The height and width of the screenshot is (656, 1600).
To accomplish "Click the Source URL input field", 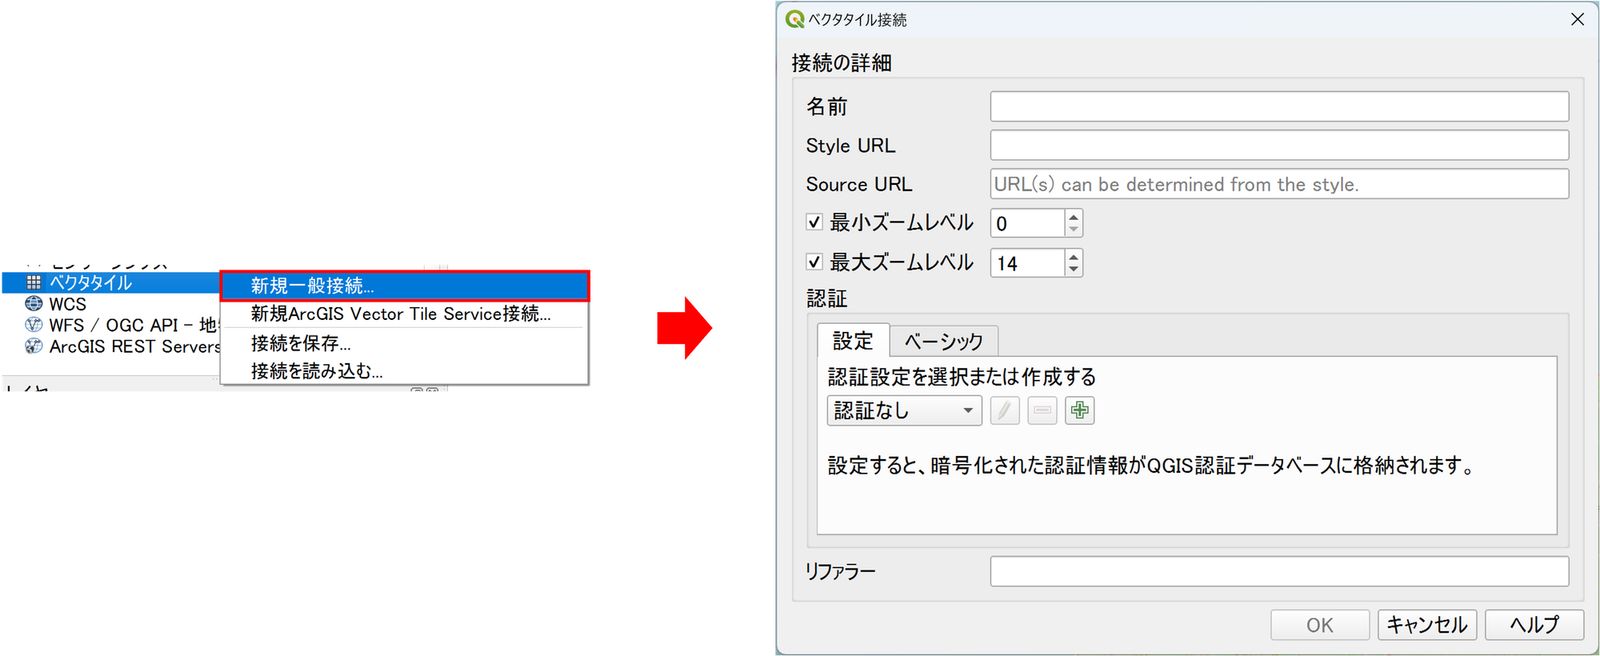I will pyautogui.click(x=1279, y=184).
